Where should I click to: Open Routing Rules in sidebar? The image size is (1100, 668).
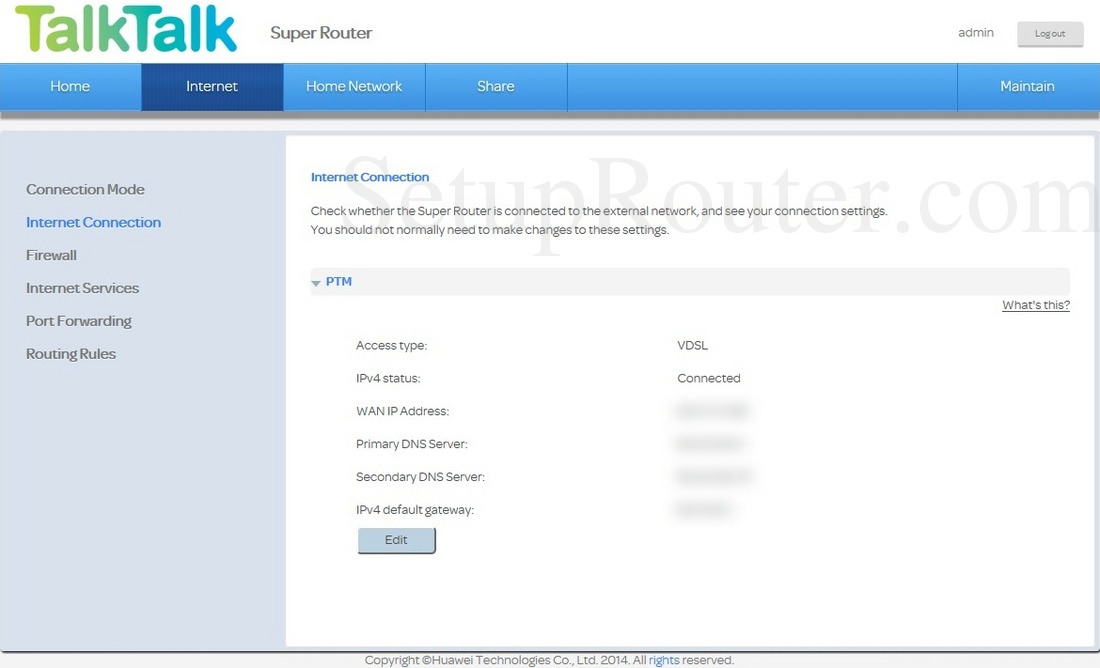point(71,354)
